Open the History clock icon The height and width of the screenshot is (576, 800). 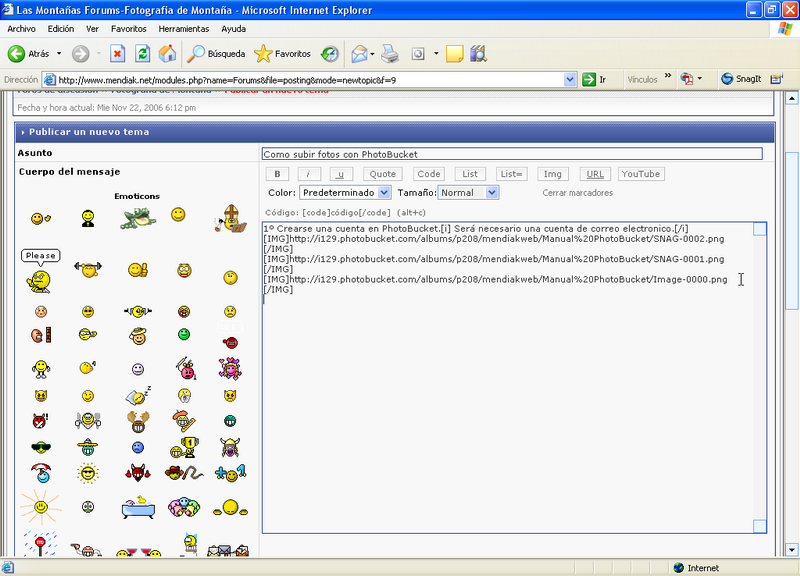click(330, 54)
